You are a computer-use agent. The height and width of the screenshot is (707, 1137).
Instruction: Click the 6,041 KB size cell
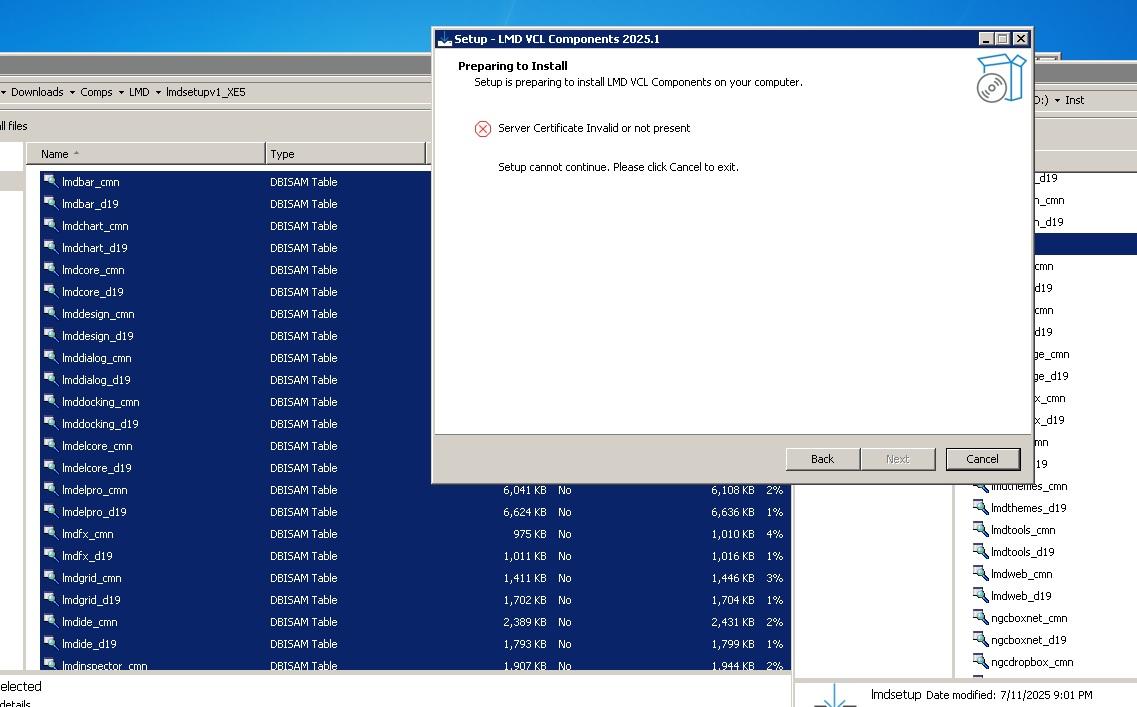click(x=524, y=490)
